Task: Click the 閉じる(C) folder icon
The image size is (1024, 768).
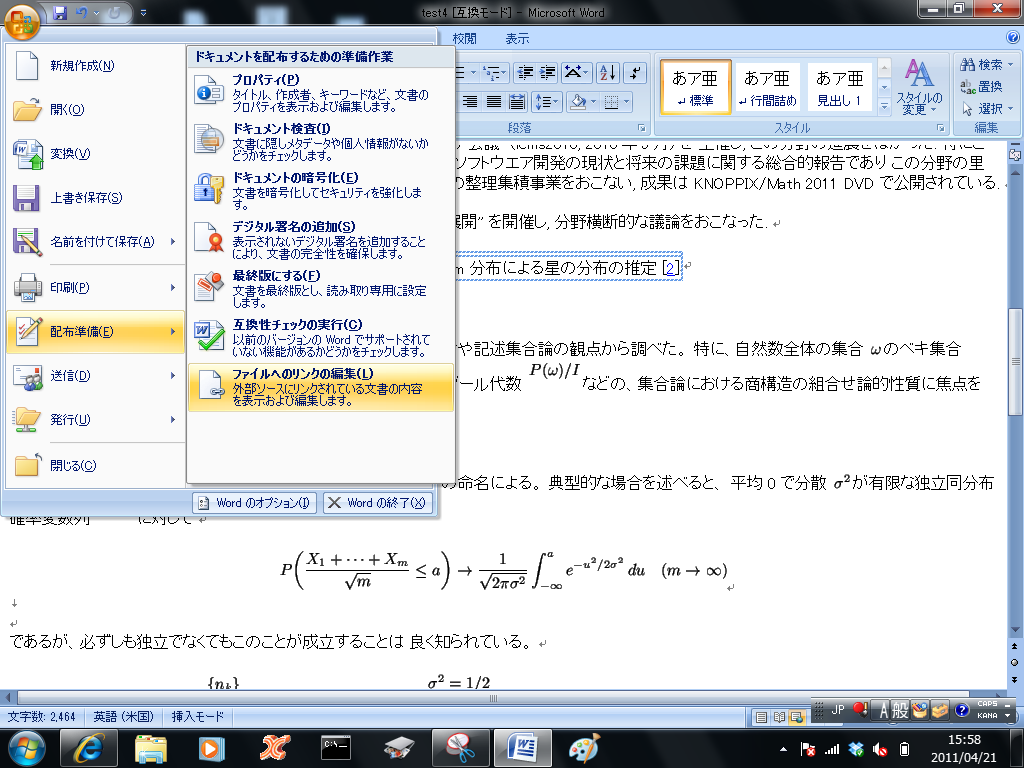Action: [x=27, y=465]
